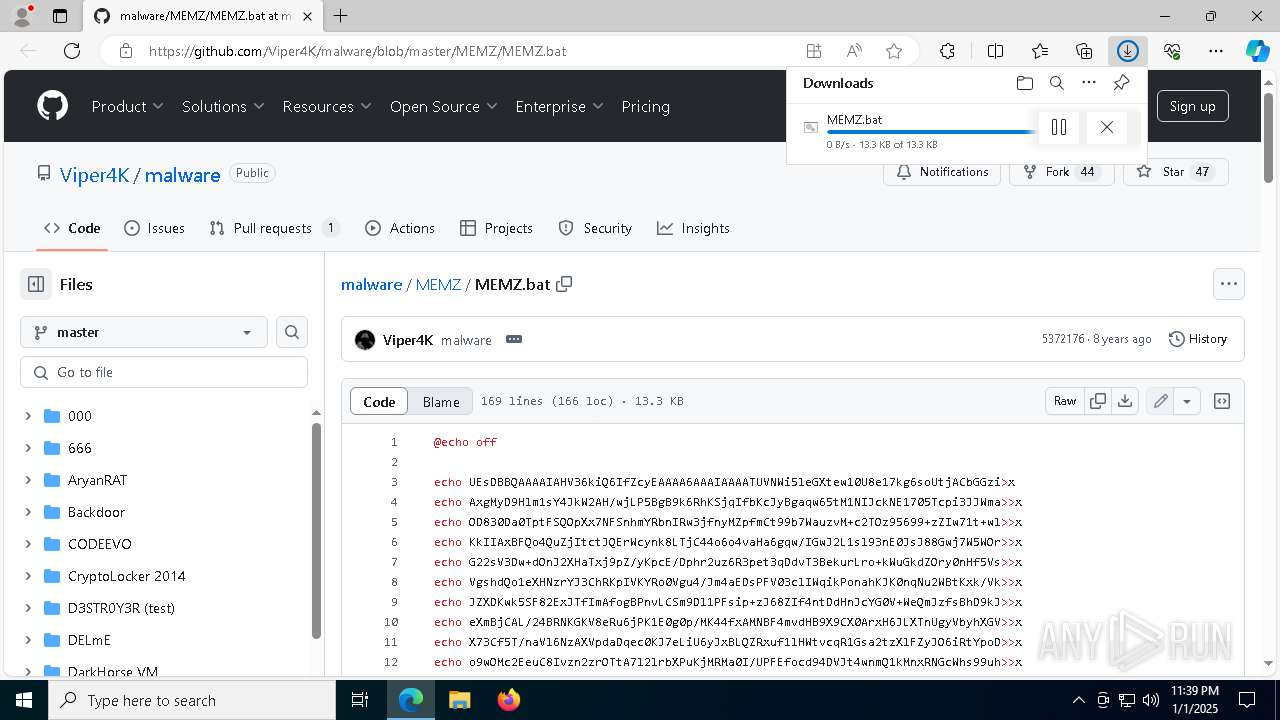Open the symbols panel icon
Viewport: 1280px width, 720px height.
[1222, 401]
